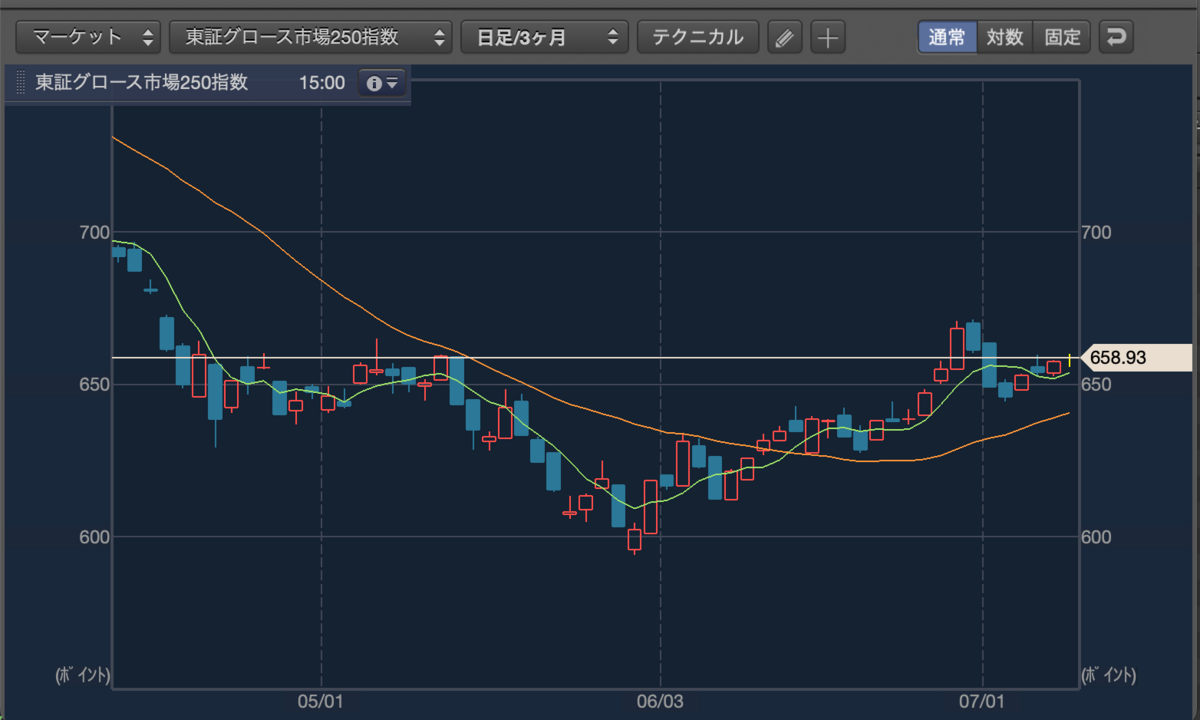Open the マーケット category dropdown
Viewport: 1200px width, 720px height.
coord(89,38)
